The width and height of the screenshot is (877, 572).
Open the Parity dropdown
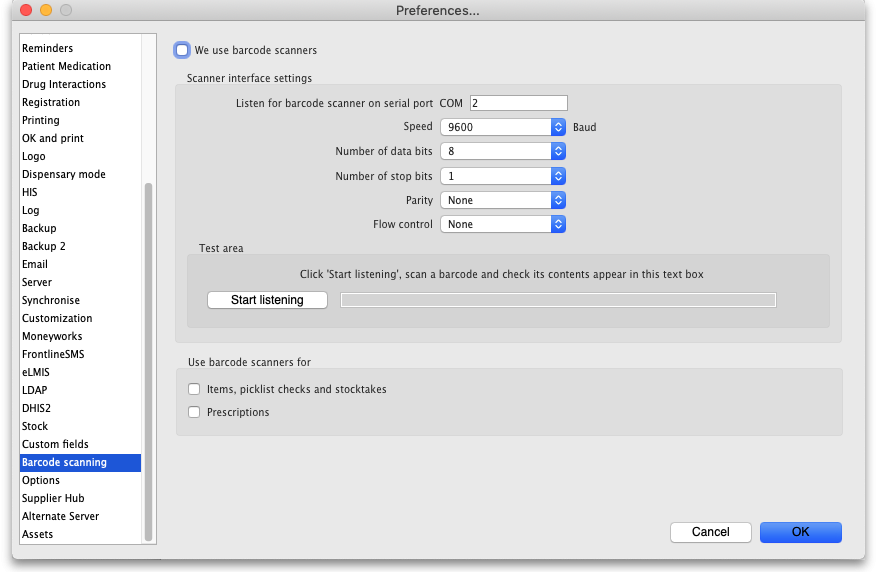(503, 200)
